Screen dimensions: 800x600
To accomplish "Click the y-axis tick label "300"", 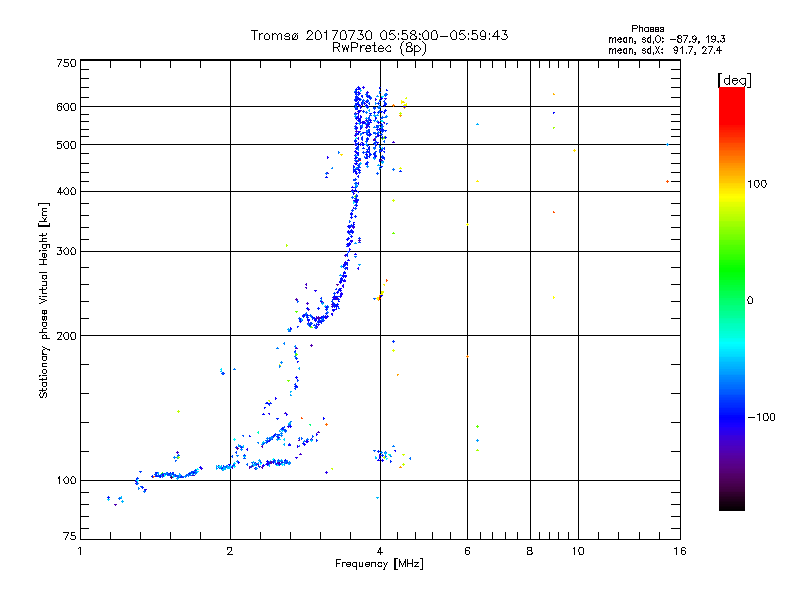I will click(x=66, y=252).
